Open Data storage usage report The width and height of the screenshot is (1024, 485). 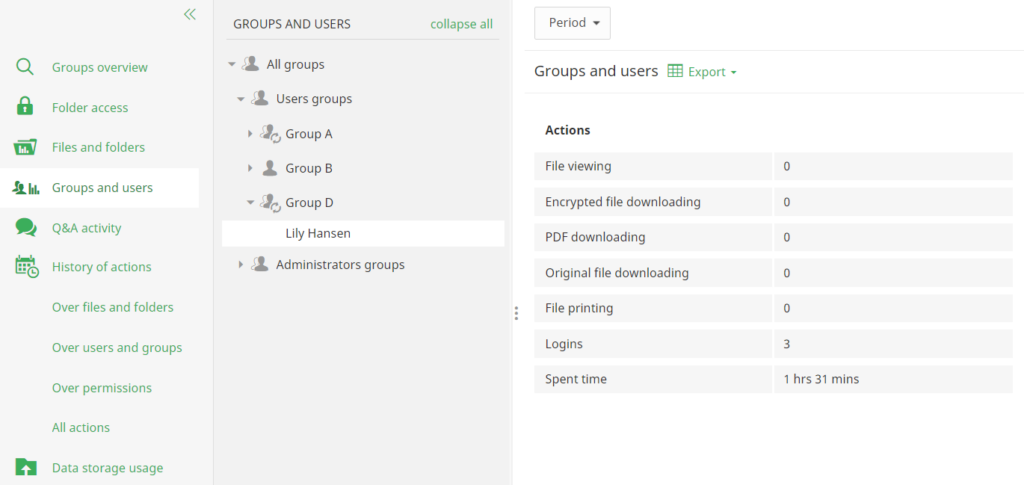(108, 468)
